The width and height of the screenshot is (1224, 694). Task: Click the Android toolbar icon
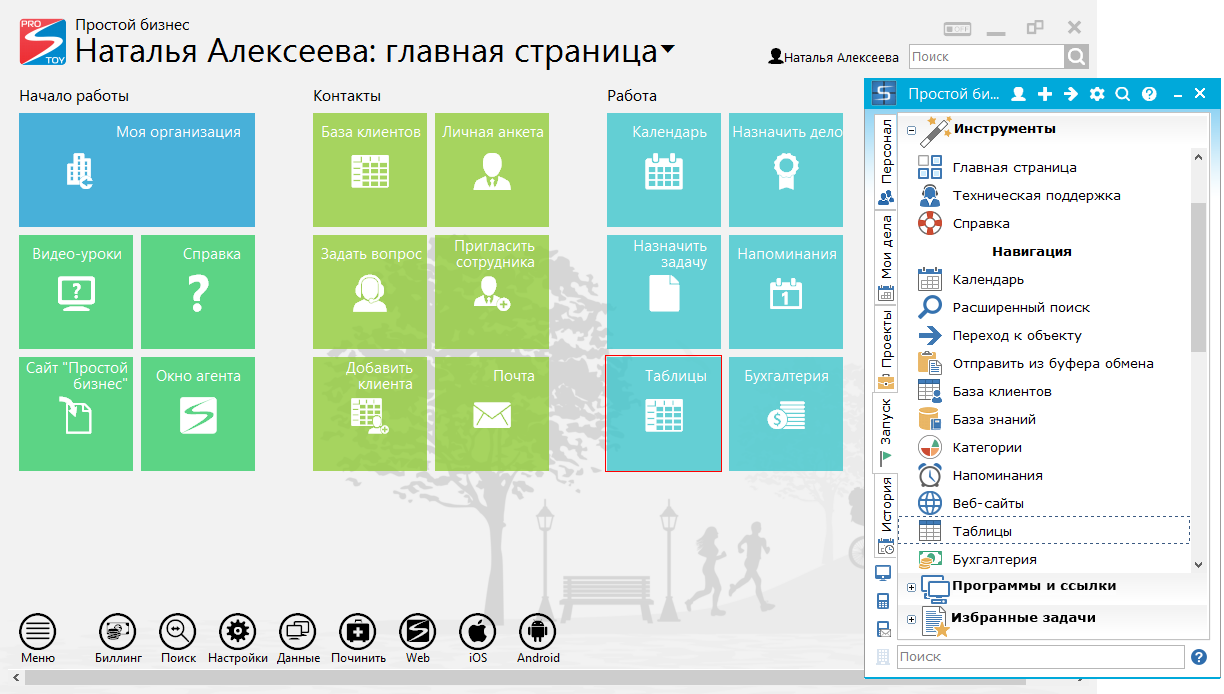[x=538, y=632]
